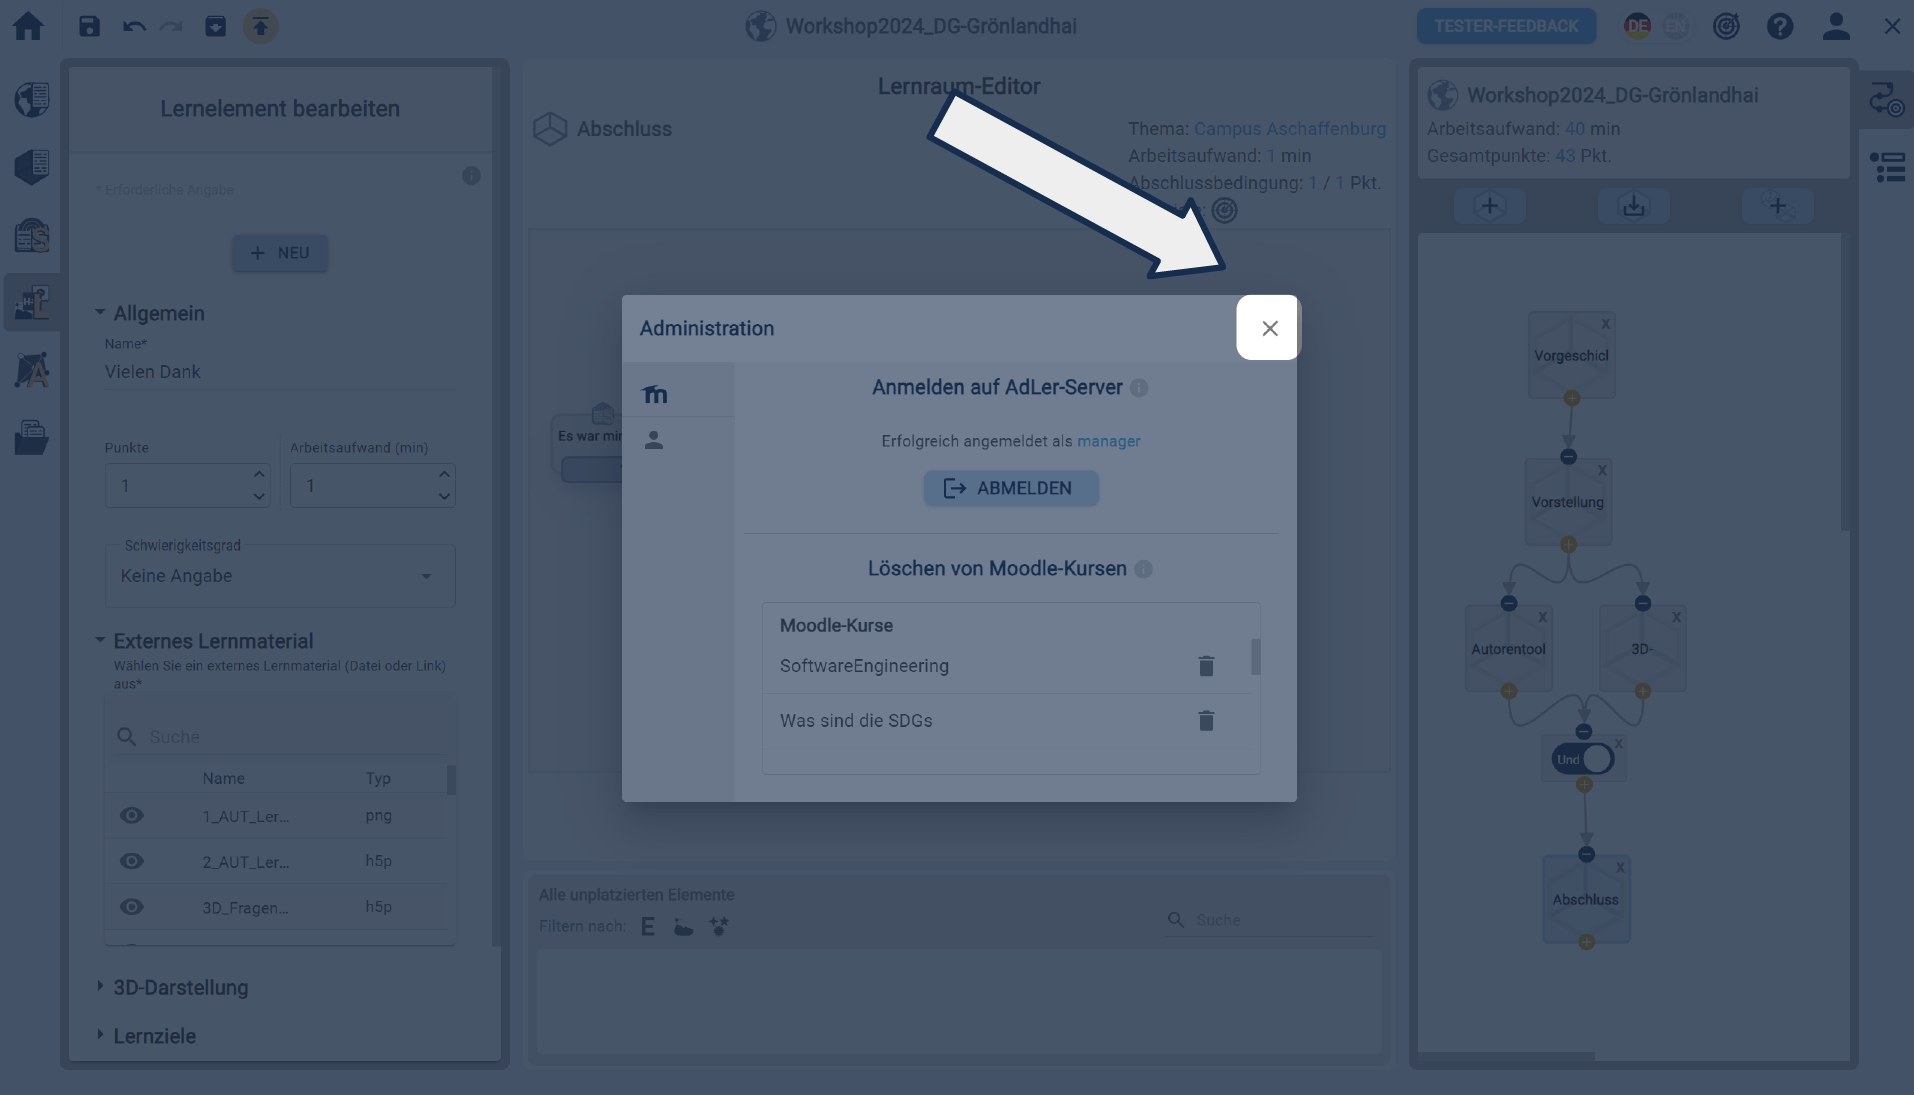Screen dimensions: 1914x1095
Task: Show info for Anmelden auf AdLer-Server
Action: 1139,388
